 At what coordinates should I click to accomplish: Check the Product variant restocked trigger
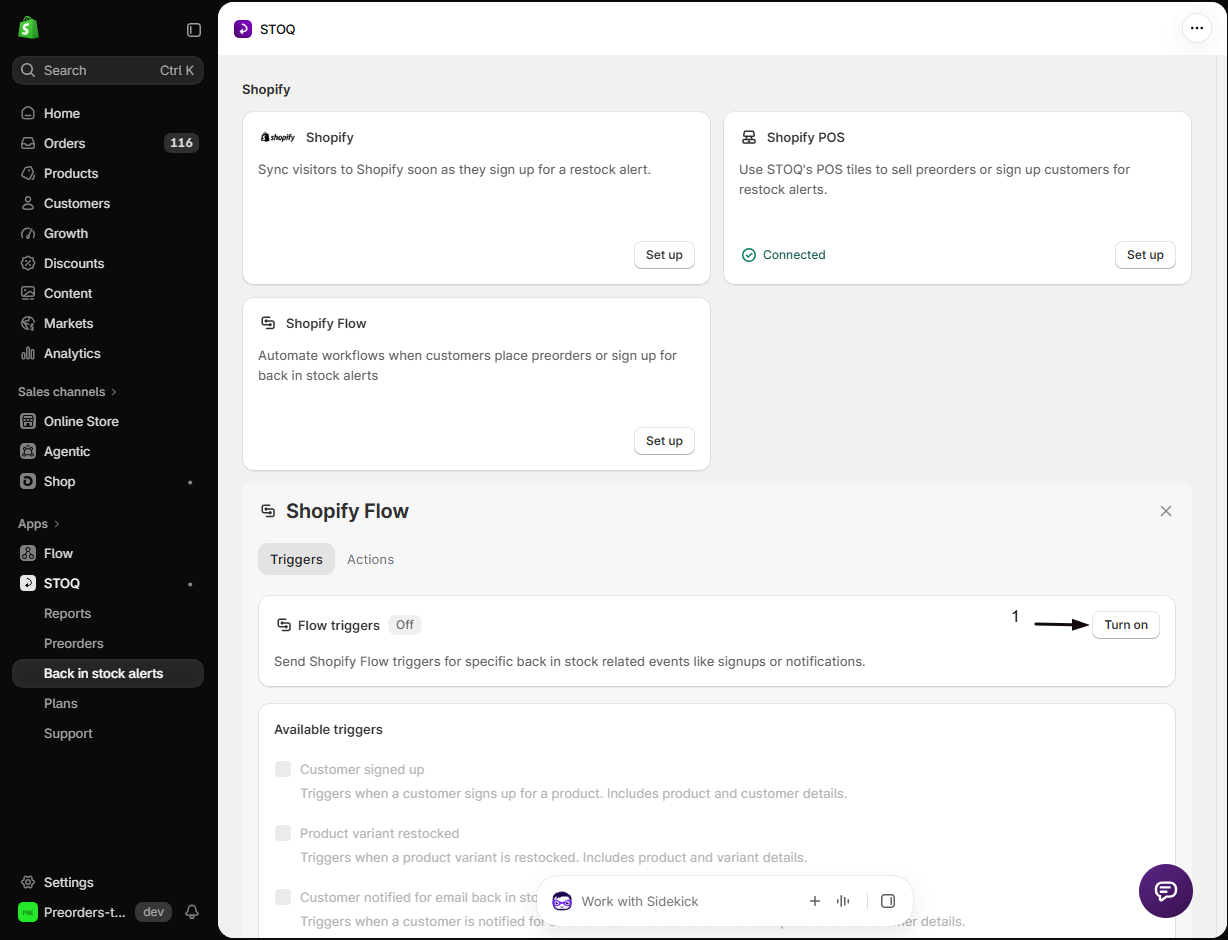tap(283, 833)
